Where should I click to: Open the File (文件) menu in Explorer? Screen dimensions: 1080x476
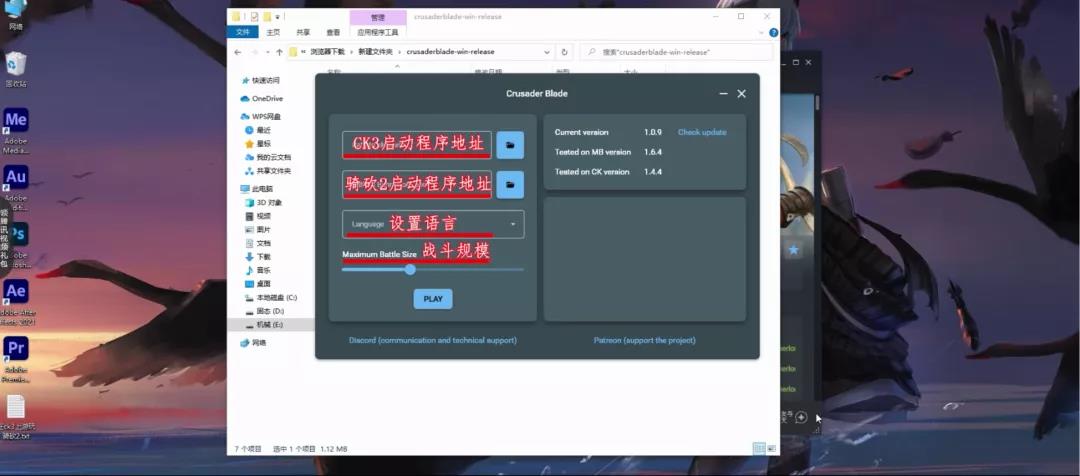point(242,32)
